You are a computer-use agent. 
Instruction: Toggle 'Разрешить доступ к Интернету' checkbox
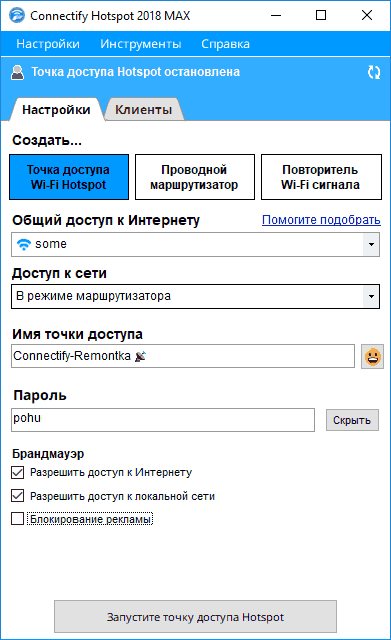pyautogui.click(x=18, y=473)
